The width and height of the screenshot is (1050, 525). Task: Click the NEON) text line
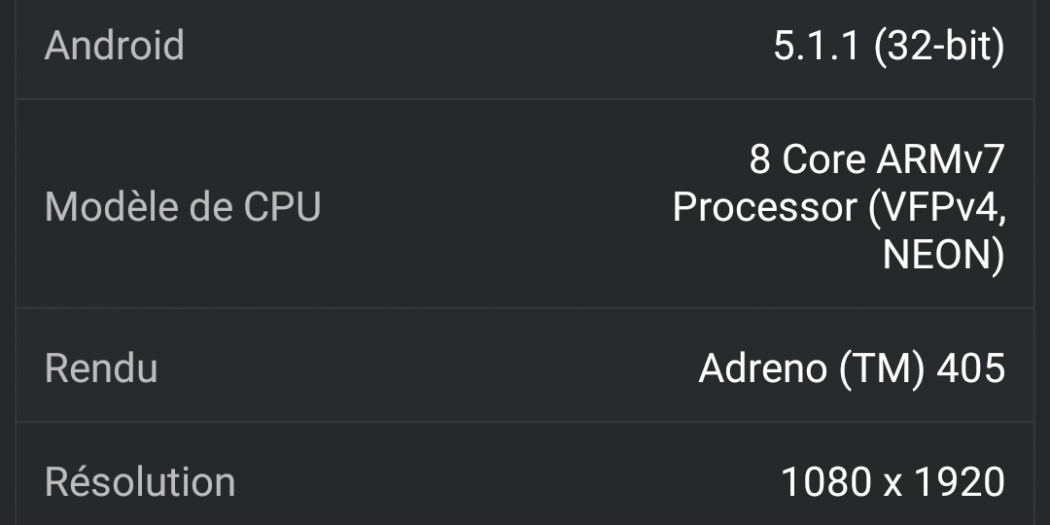pyautogui.click(x=942, y=255)
